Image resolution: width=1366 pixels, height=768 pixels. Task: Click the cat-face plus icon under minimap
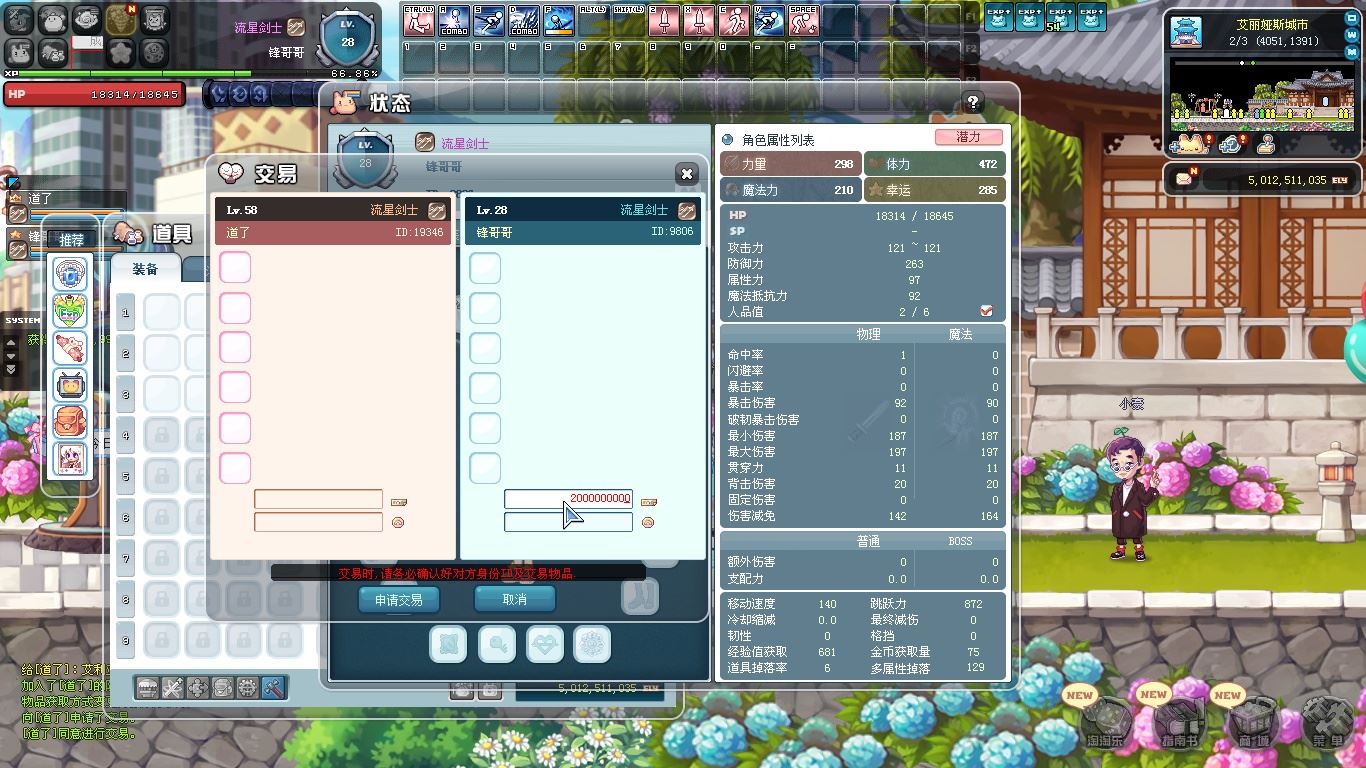click(x=1189, y=144)
